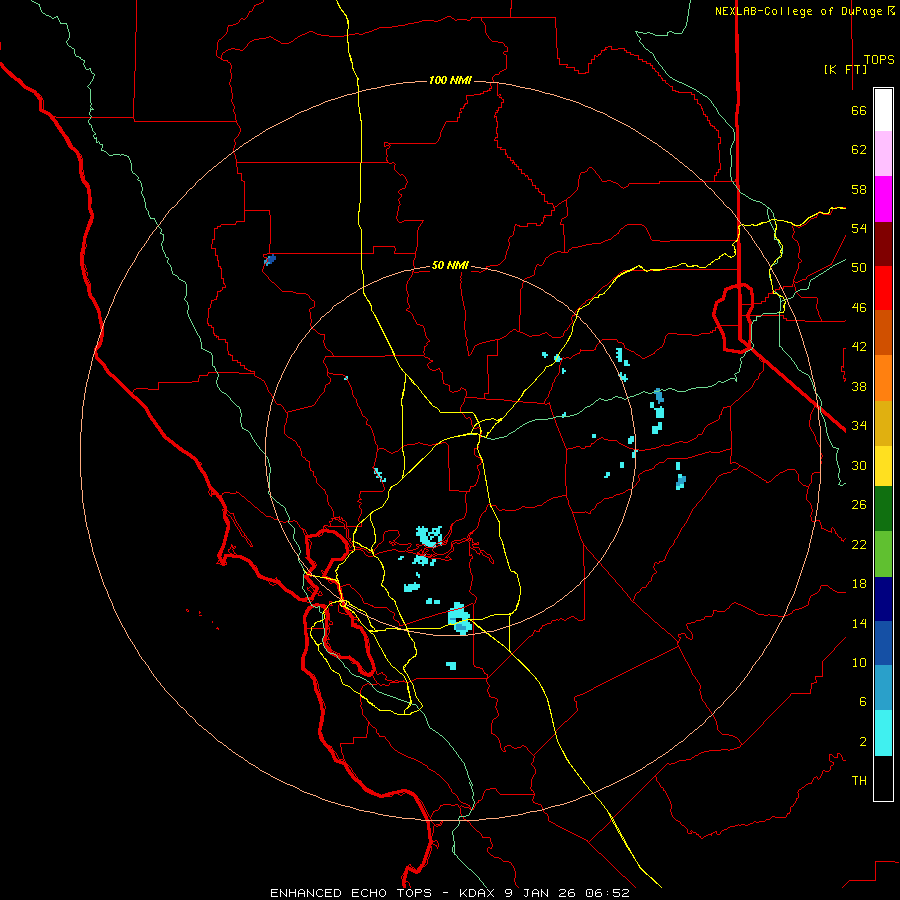
Task: Click the yellow 30 K FT legend swatch
Action: click(x=883, y=466)
